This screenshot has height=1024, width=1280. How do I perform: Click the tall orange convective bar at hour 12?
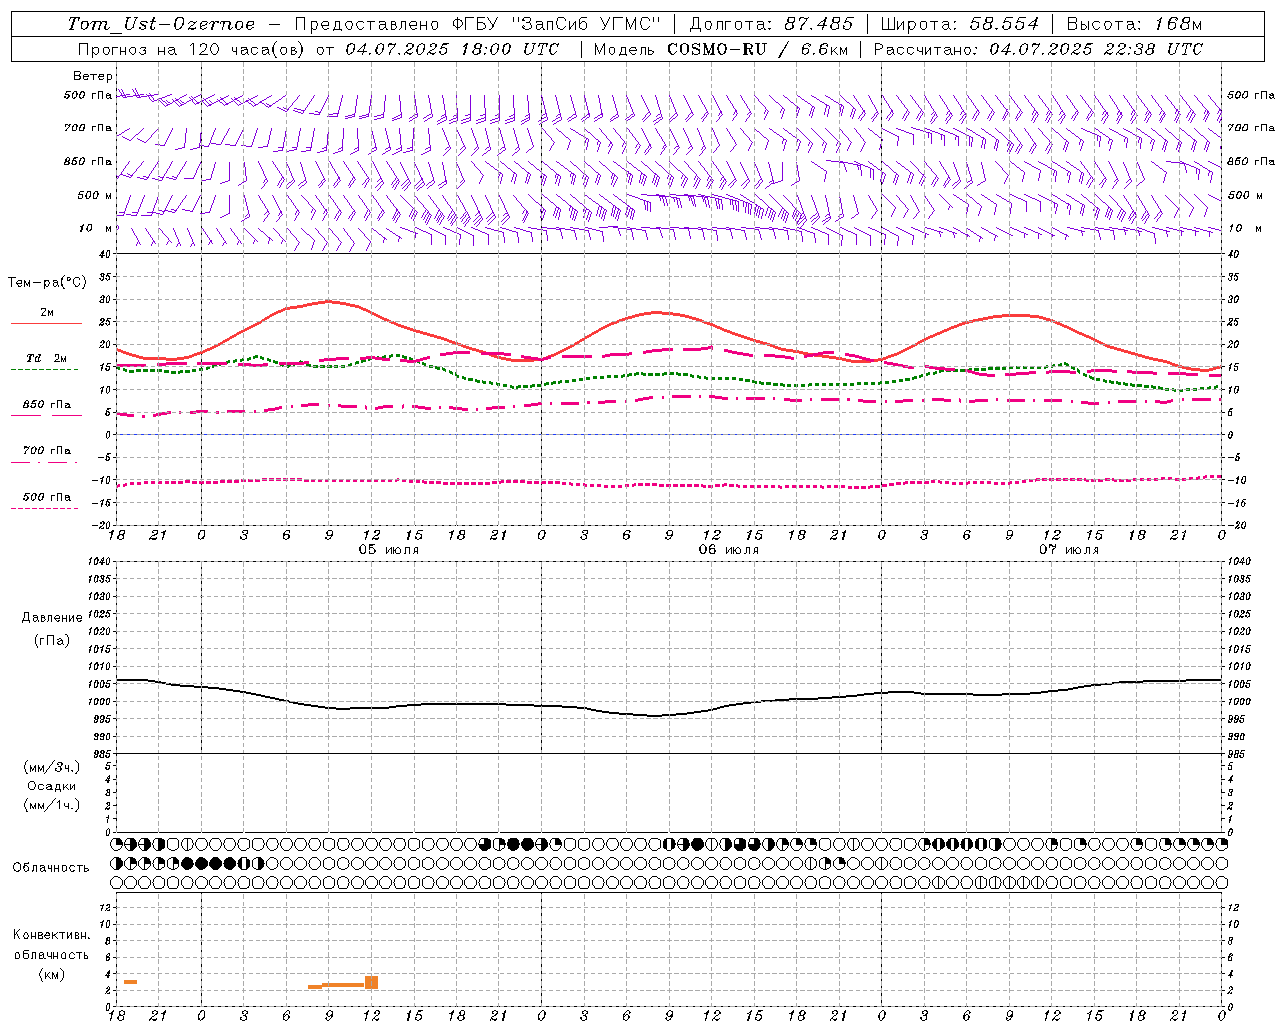[371, 982]
